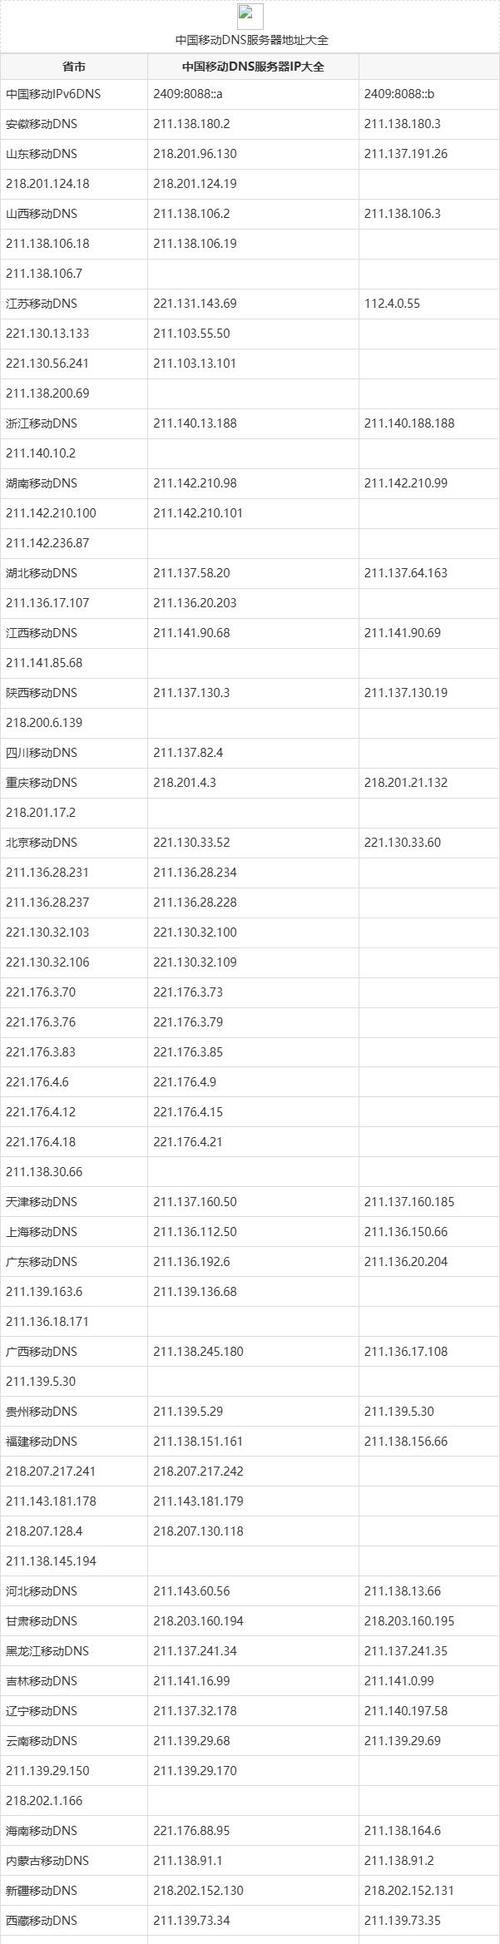Screen dimensions: 500x1944
Task: Select IP 211.139.73.35 for 西藏移动
Action: point(402,1920)
